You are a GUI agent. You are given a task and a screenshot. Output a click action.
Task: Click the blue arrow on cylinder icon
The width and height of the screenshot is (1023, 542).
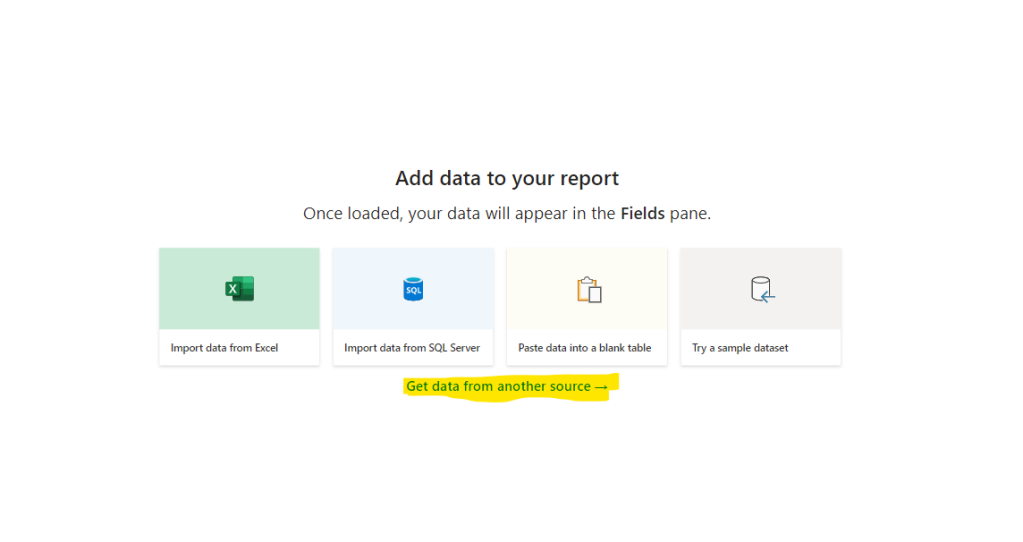tap(769, 297)
